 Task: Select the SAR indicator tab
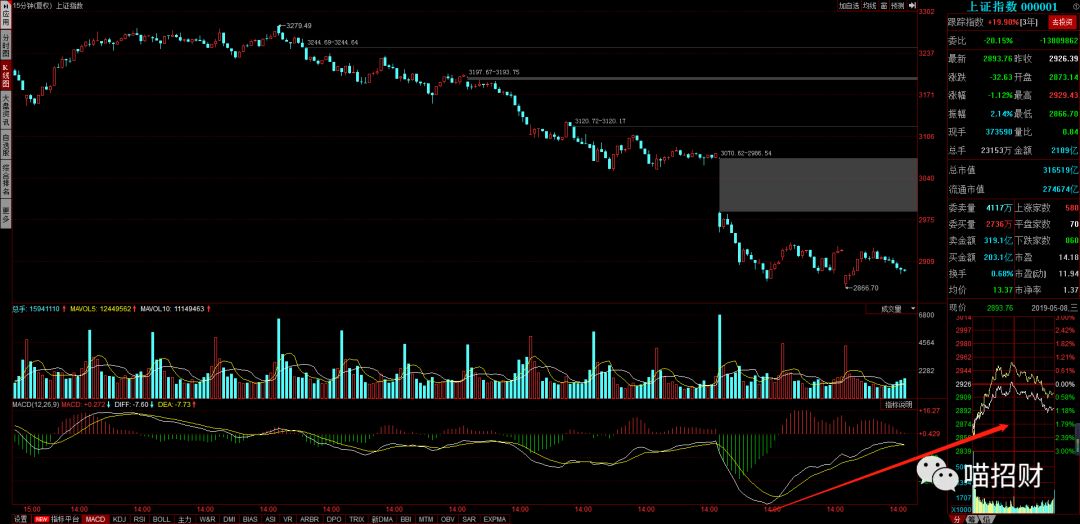469,519
